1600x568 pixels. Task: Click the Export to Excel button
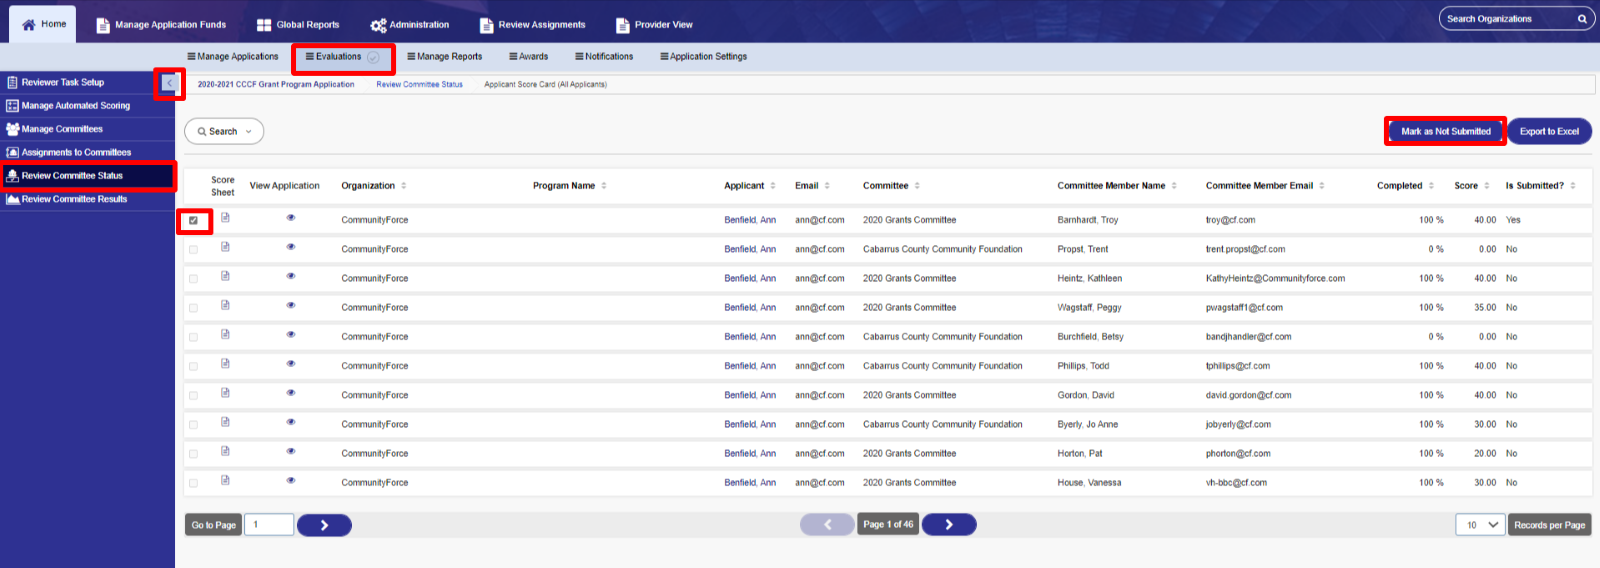click(x=1549, y=131)
